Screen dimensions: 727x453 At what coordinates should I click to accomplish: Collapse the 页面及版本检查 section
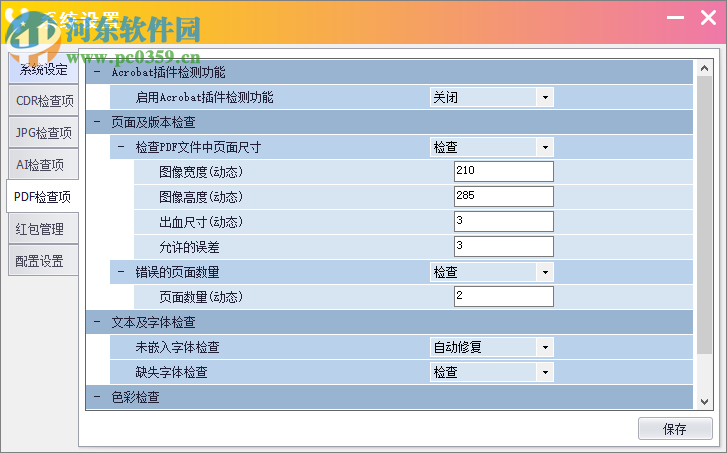click(97, 122)
